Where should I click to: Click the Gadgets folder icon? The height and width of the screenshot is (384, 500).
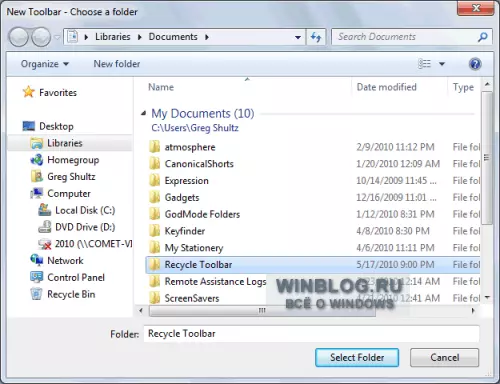(154, 197)
